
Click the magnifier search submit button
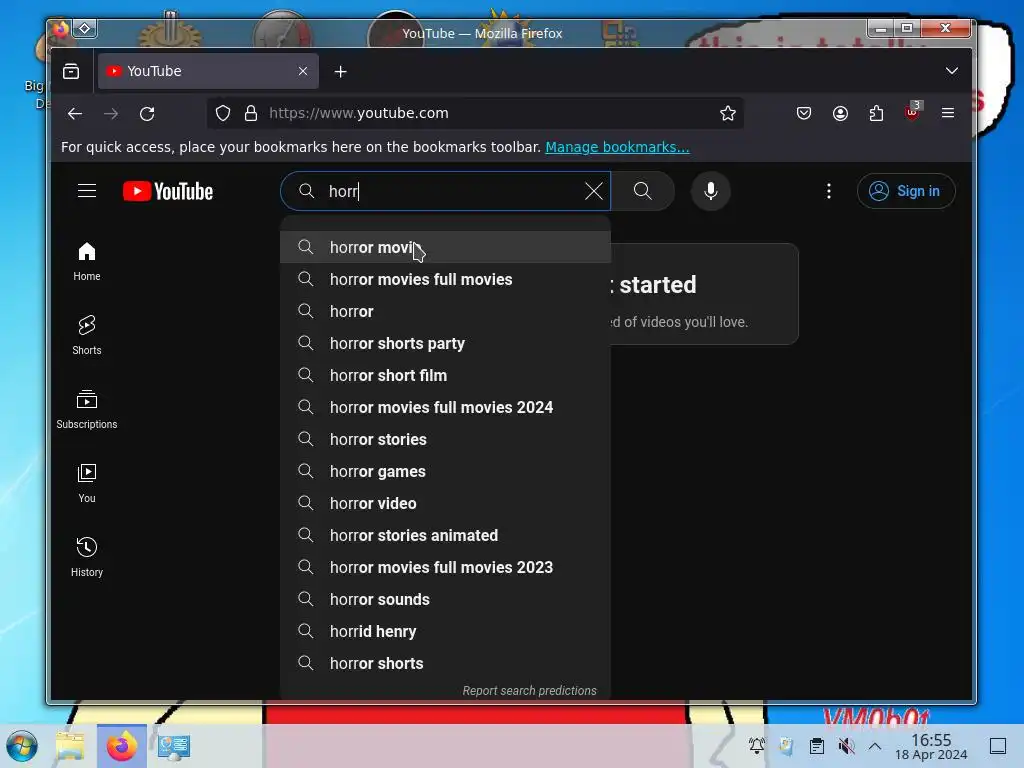coord(643,191)
